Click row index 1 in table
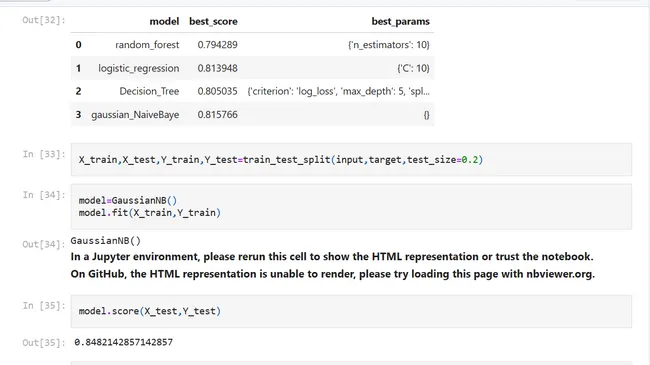This screenshot has width=650, height=365. point(78,68)
